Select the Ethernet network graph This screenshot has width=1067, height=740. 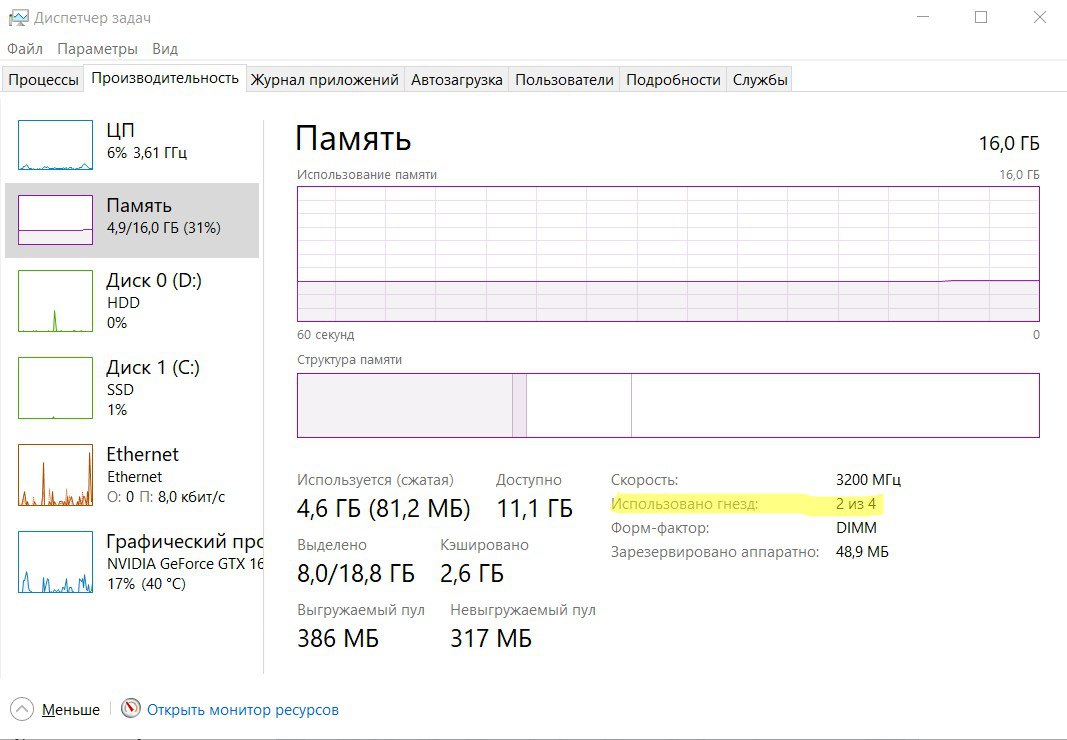[55, 475]
